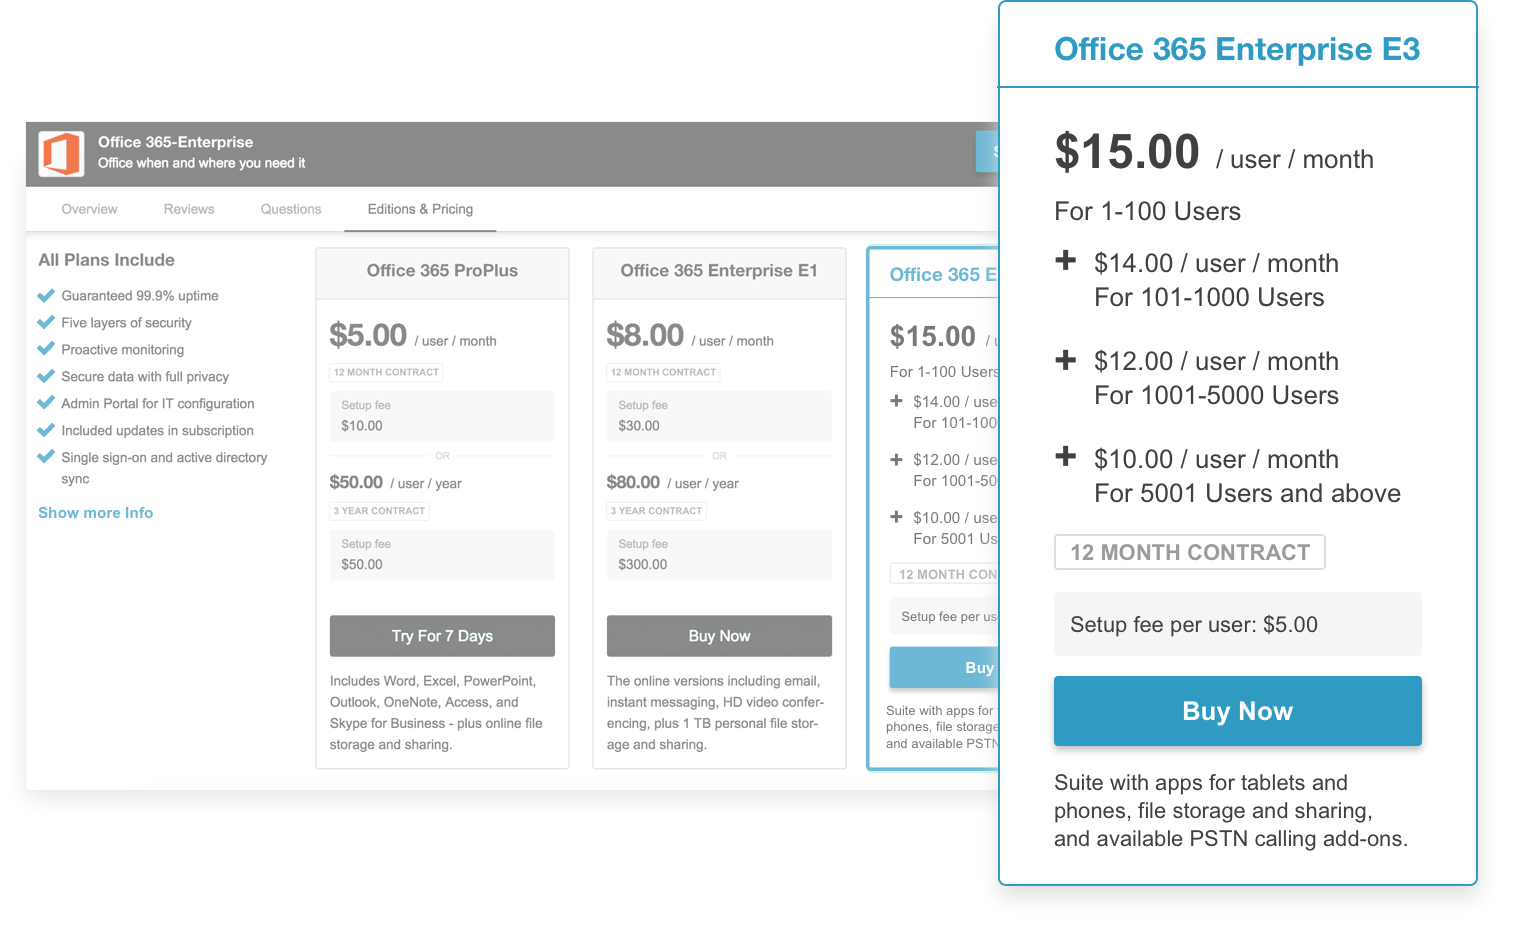This screenshot has width=1520, height=934.
Task: Select the Editions & Pricing tab
Action: coord(420,209)
